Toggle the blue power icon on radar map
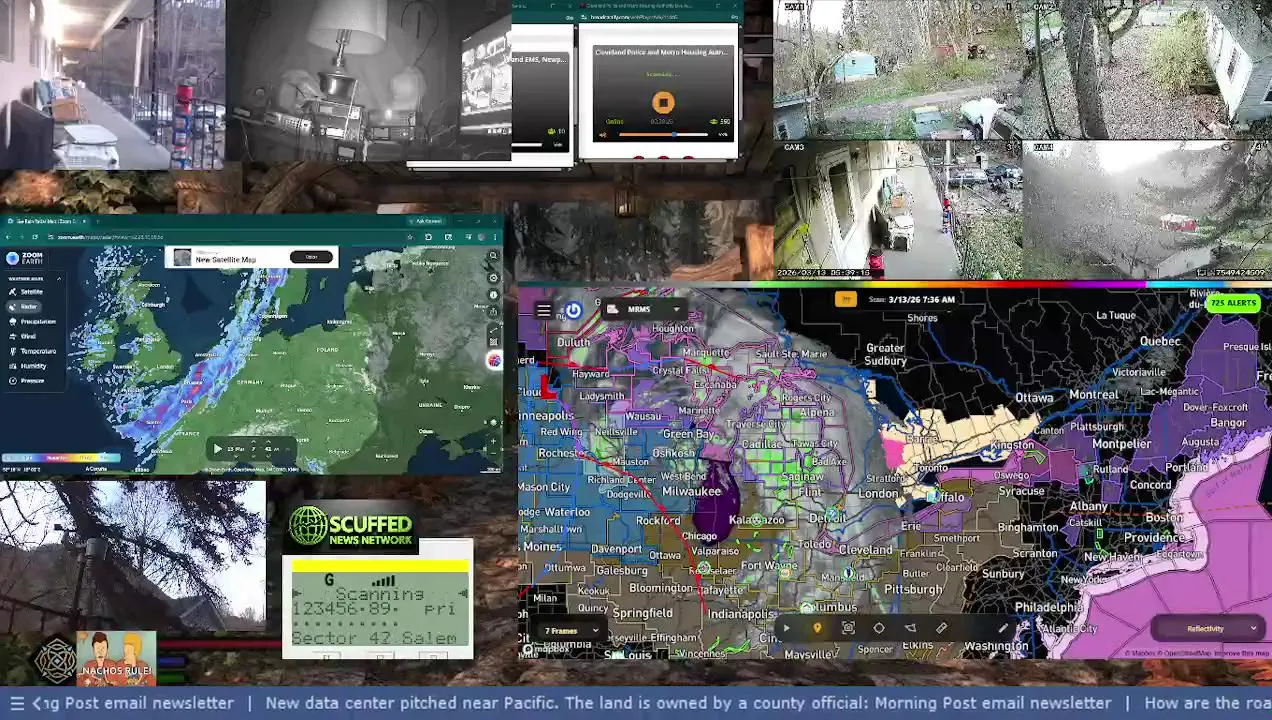1272x720 pixels. [x=573, y=310]
